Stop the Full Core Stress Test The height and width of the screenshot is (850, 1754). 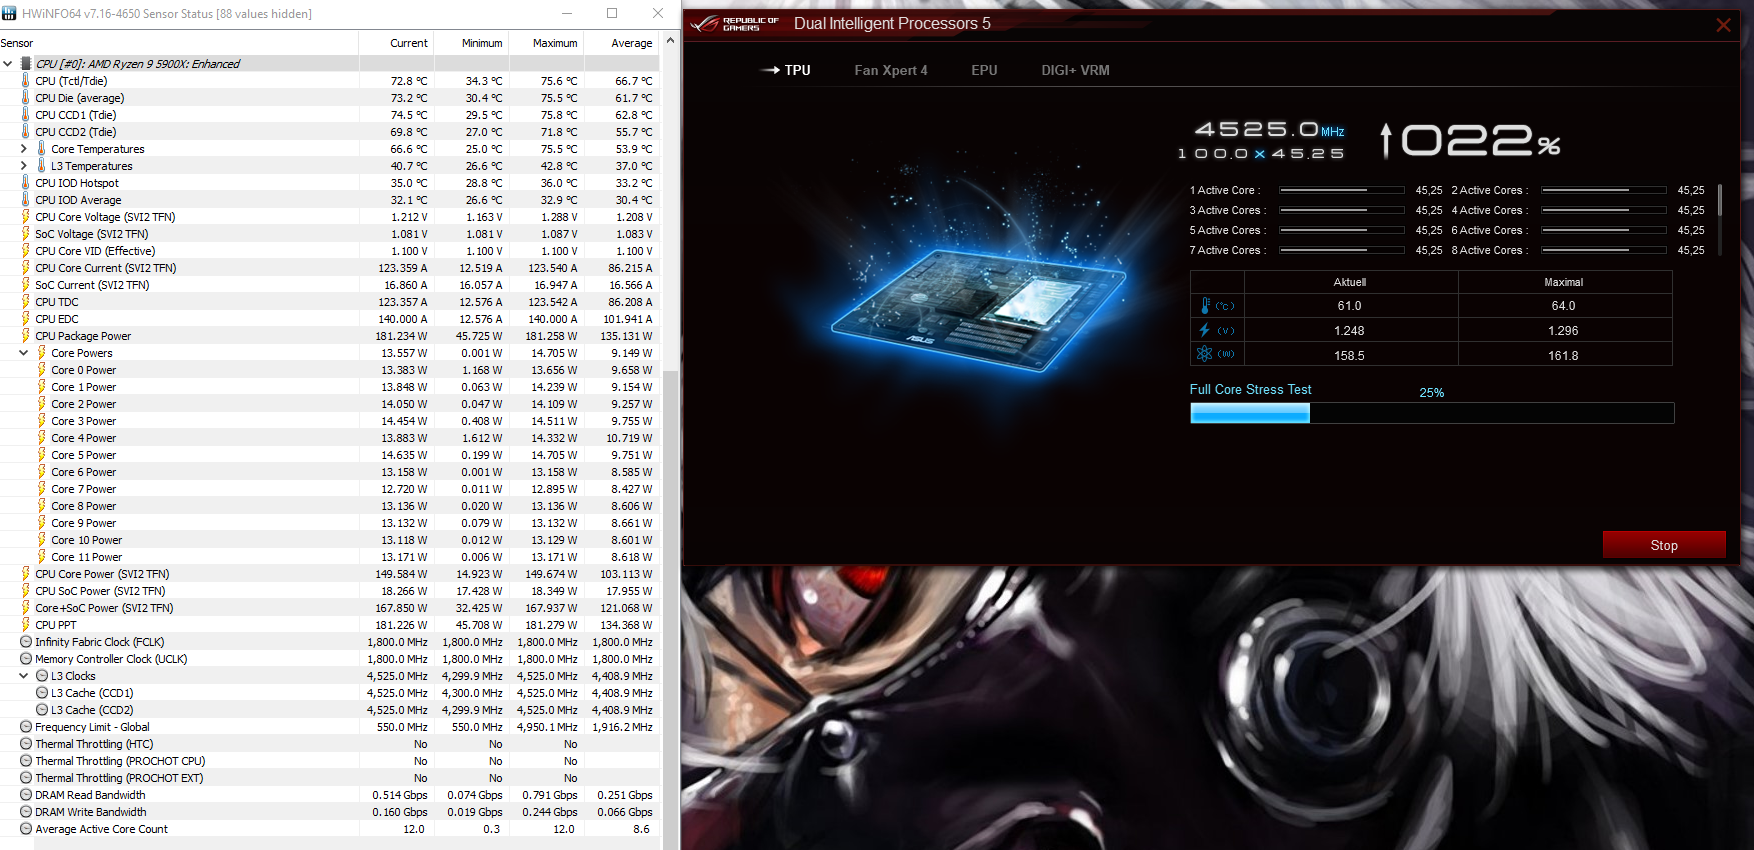coord(1664,545)
